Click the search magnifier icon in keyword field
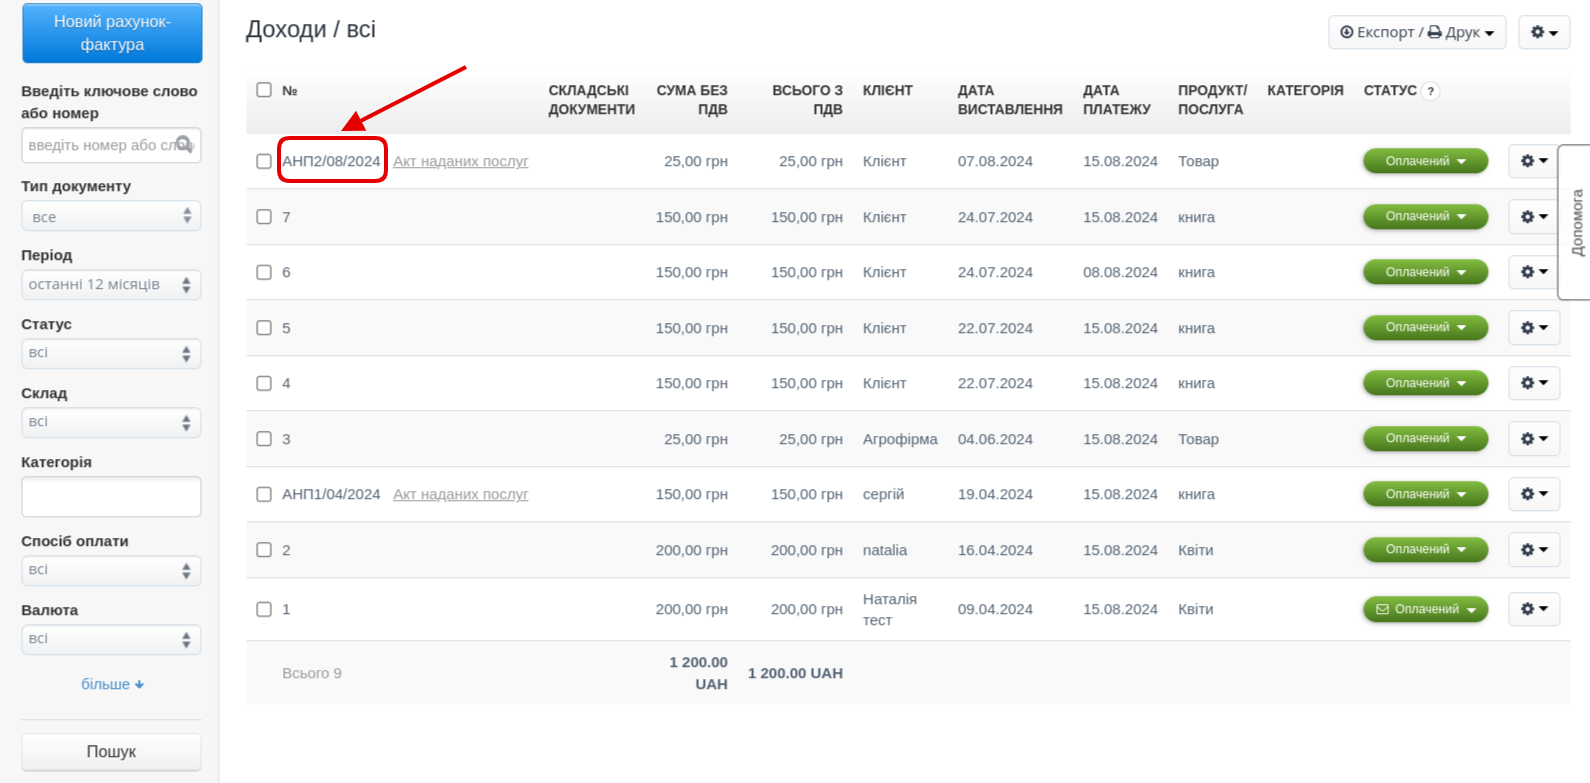Screen dimensions: 1590x783 tap(184, 144)
